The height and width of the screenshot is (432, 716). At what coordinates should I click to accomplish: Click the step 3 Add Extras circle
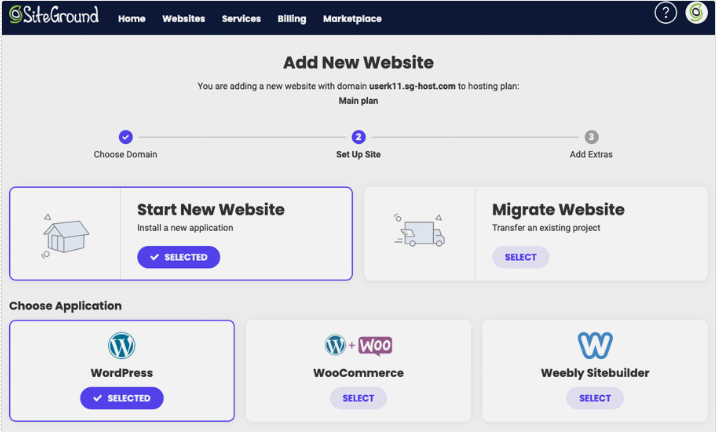(591, 137)
